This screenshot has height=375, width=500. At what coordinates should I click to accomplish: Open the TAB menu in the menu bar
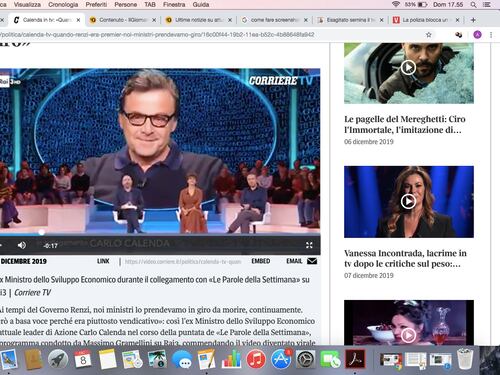click(150, 5)
